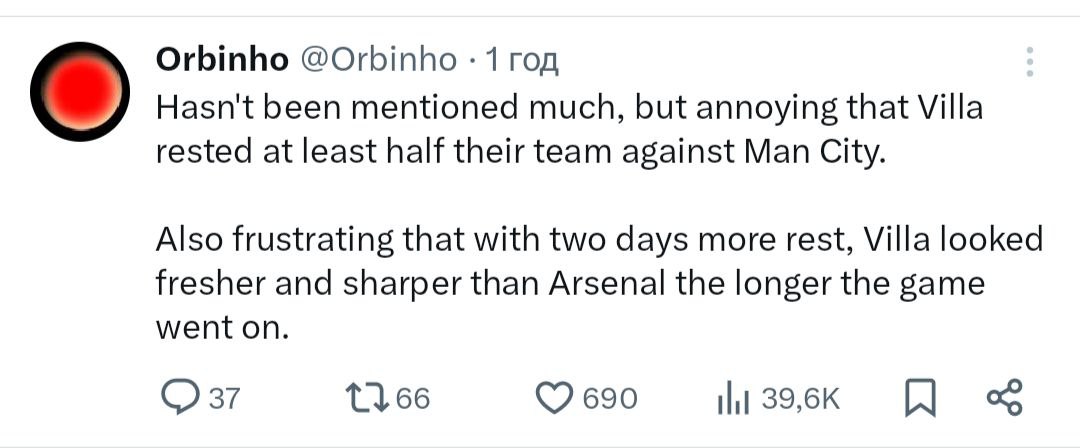The width and height of the screenshot is (1080, 448).
Task: Click the 690 likes count
Action: click(609, 399)
